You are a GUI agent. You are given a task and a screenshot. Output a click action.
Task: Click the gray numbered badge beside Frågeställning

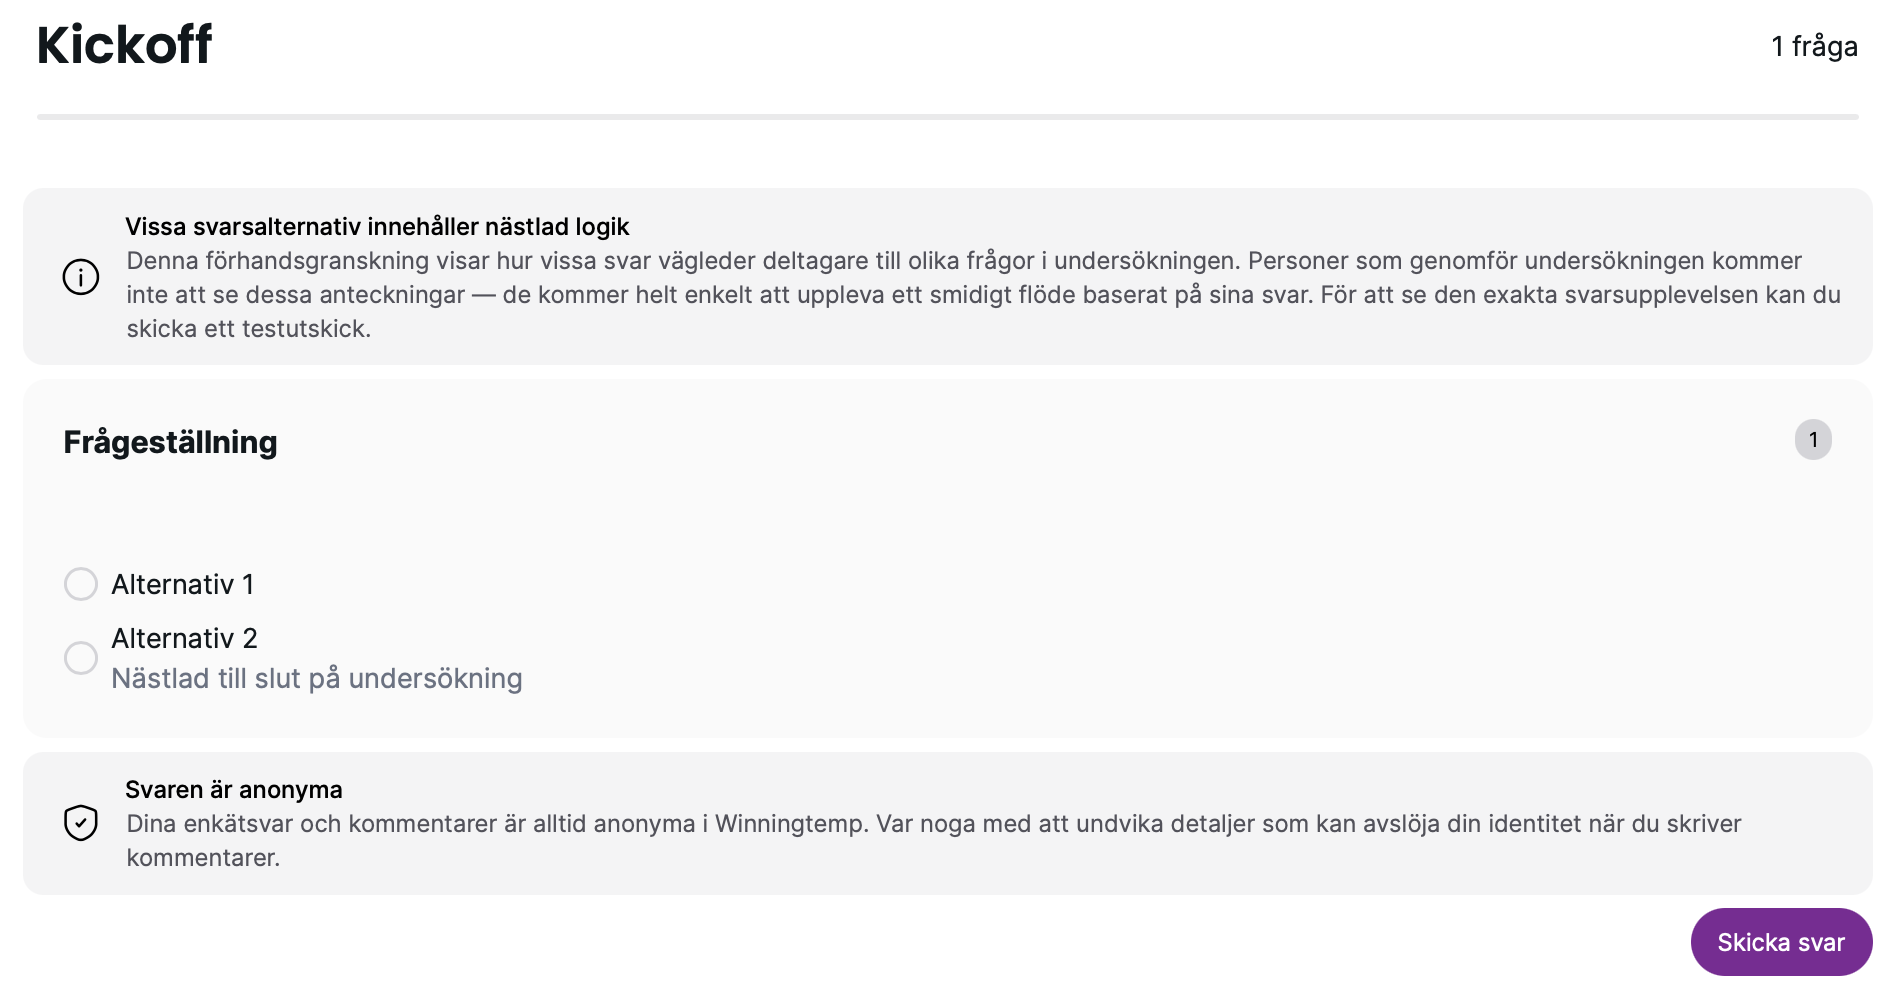point(1814,439)
